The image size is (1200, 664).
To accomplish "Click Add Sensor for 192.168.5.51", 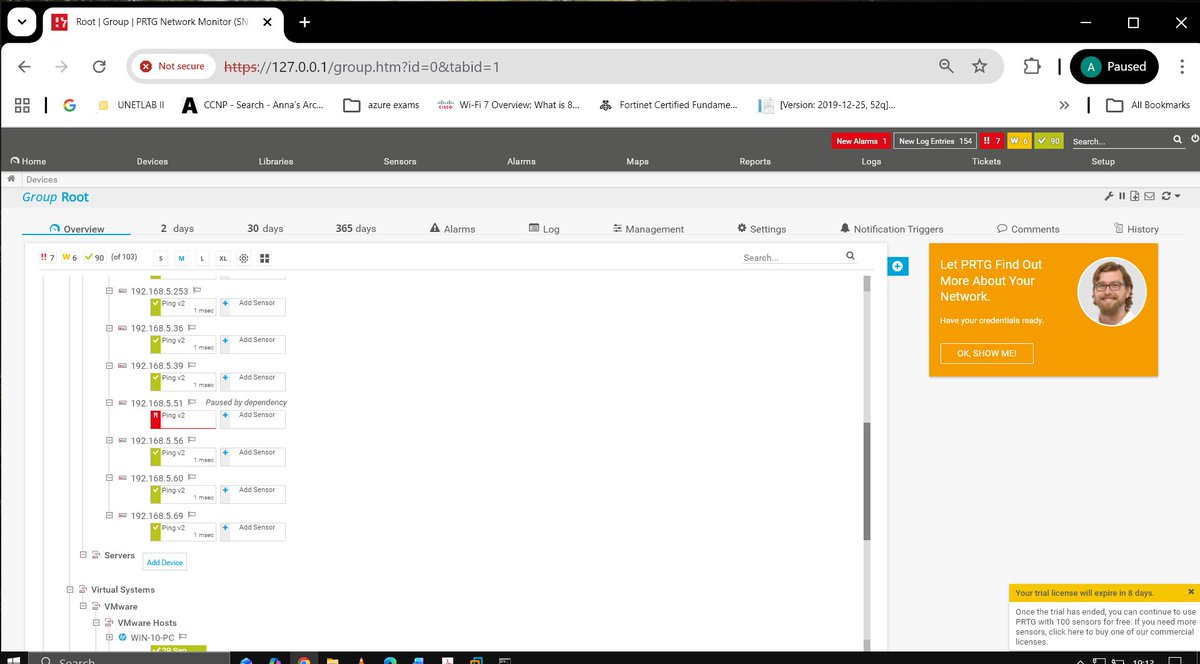I will coord(253,419).
